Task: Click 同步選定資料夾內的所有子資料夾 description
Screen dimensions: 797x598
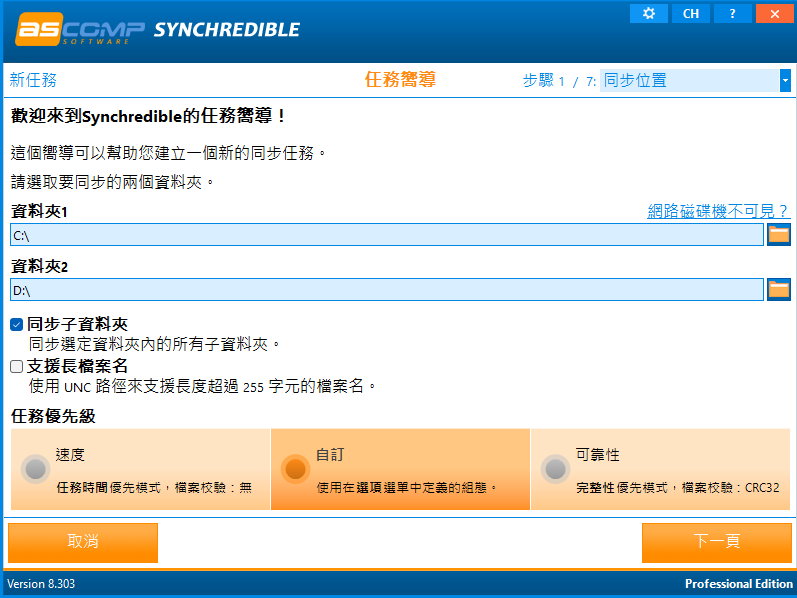Action: pyautogui.click(x=155, y=344)
